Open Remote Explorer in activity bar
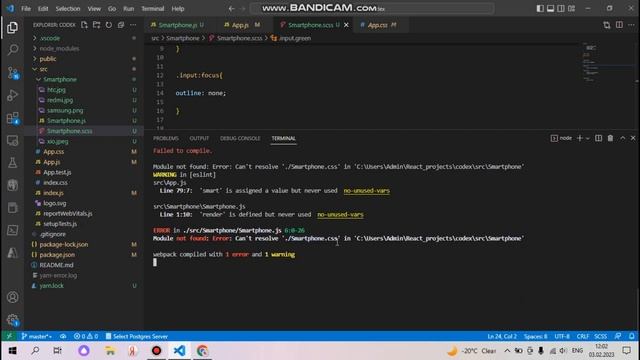 [13, 140]
